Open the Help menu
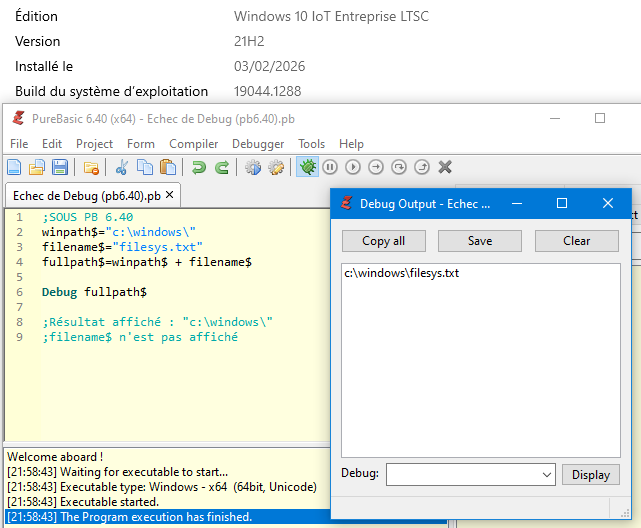 pos(351,144)
